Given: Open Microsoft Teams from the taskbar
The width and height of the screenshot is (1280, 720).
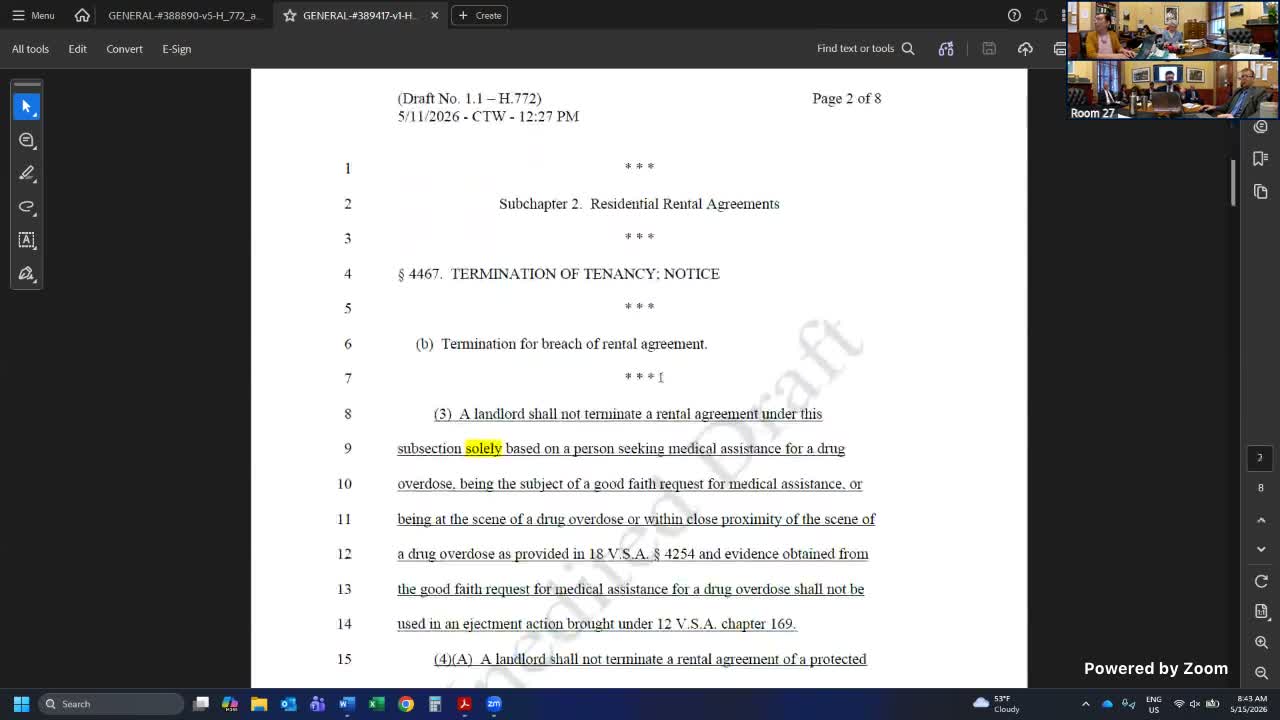Looking at the screenshot, I should click(x=317, y=704).
